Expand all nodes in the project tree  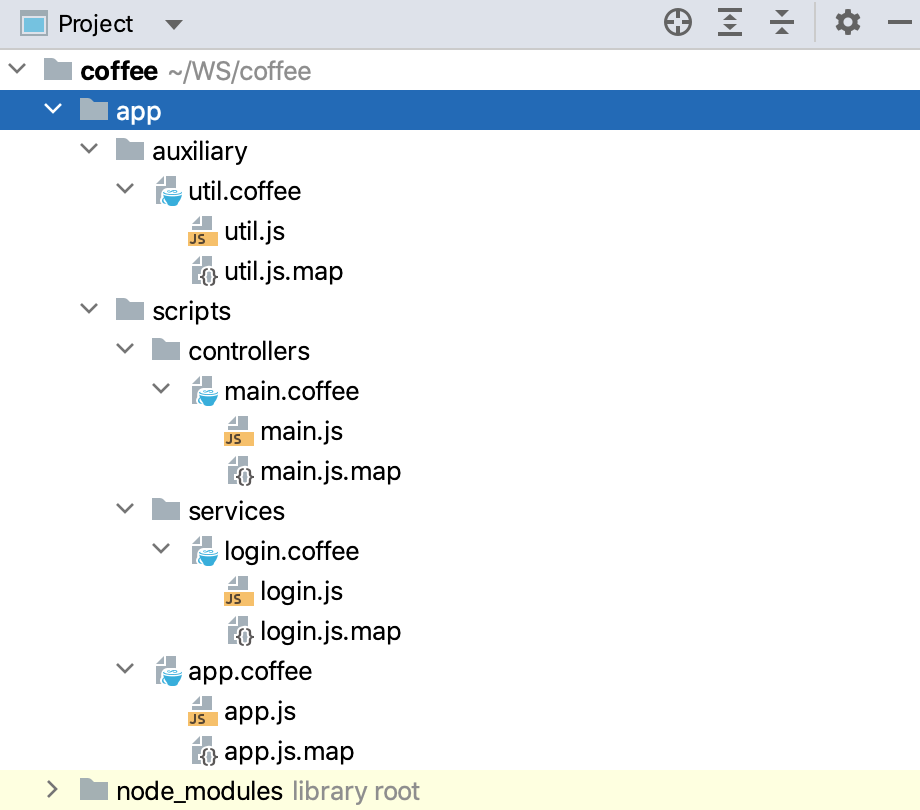(x=729, y=22)
